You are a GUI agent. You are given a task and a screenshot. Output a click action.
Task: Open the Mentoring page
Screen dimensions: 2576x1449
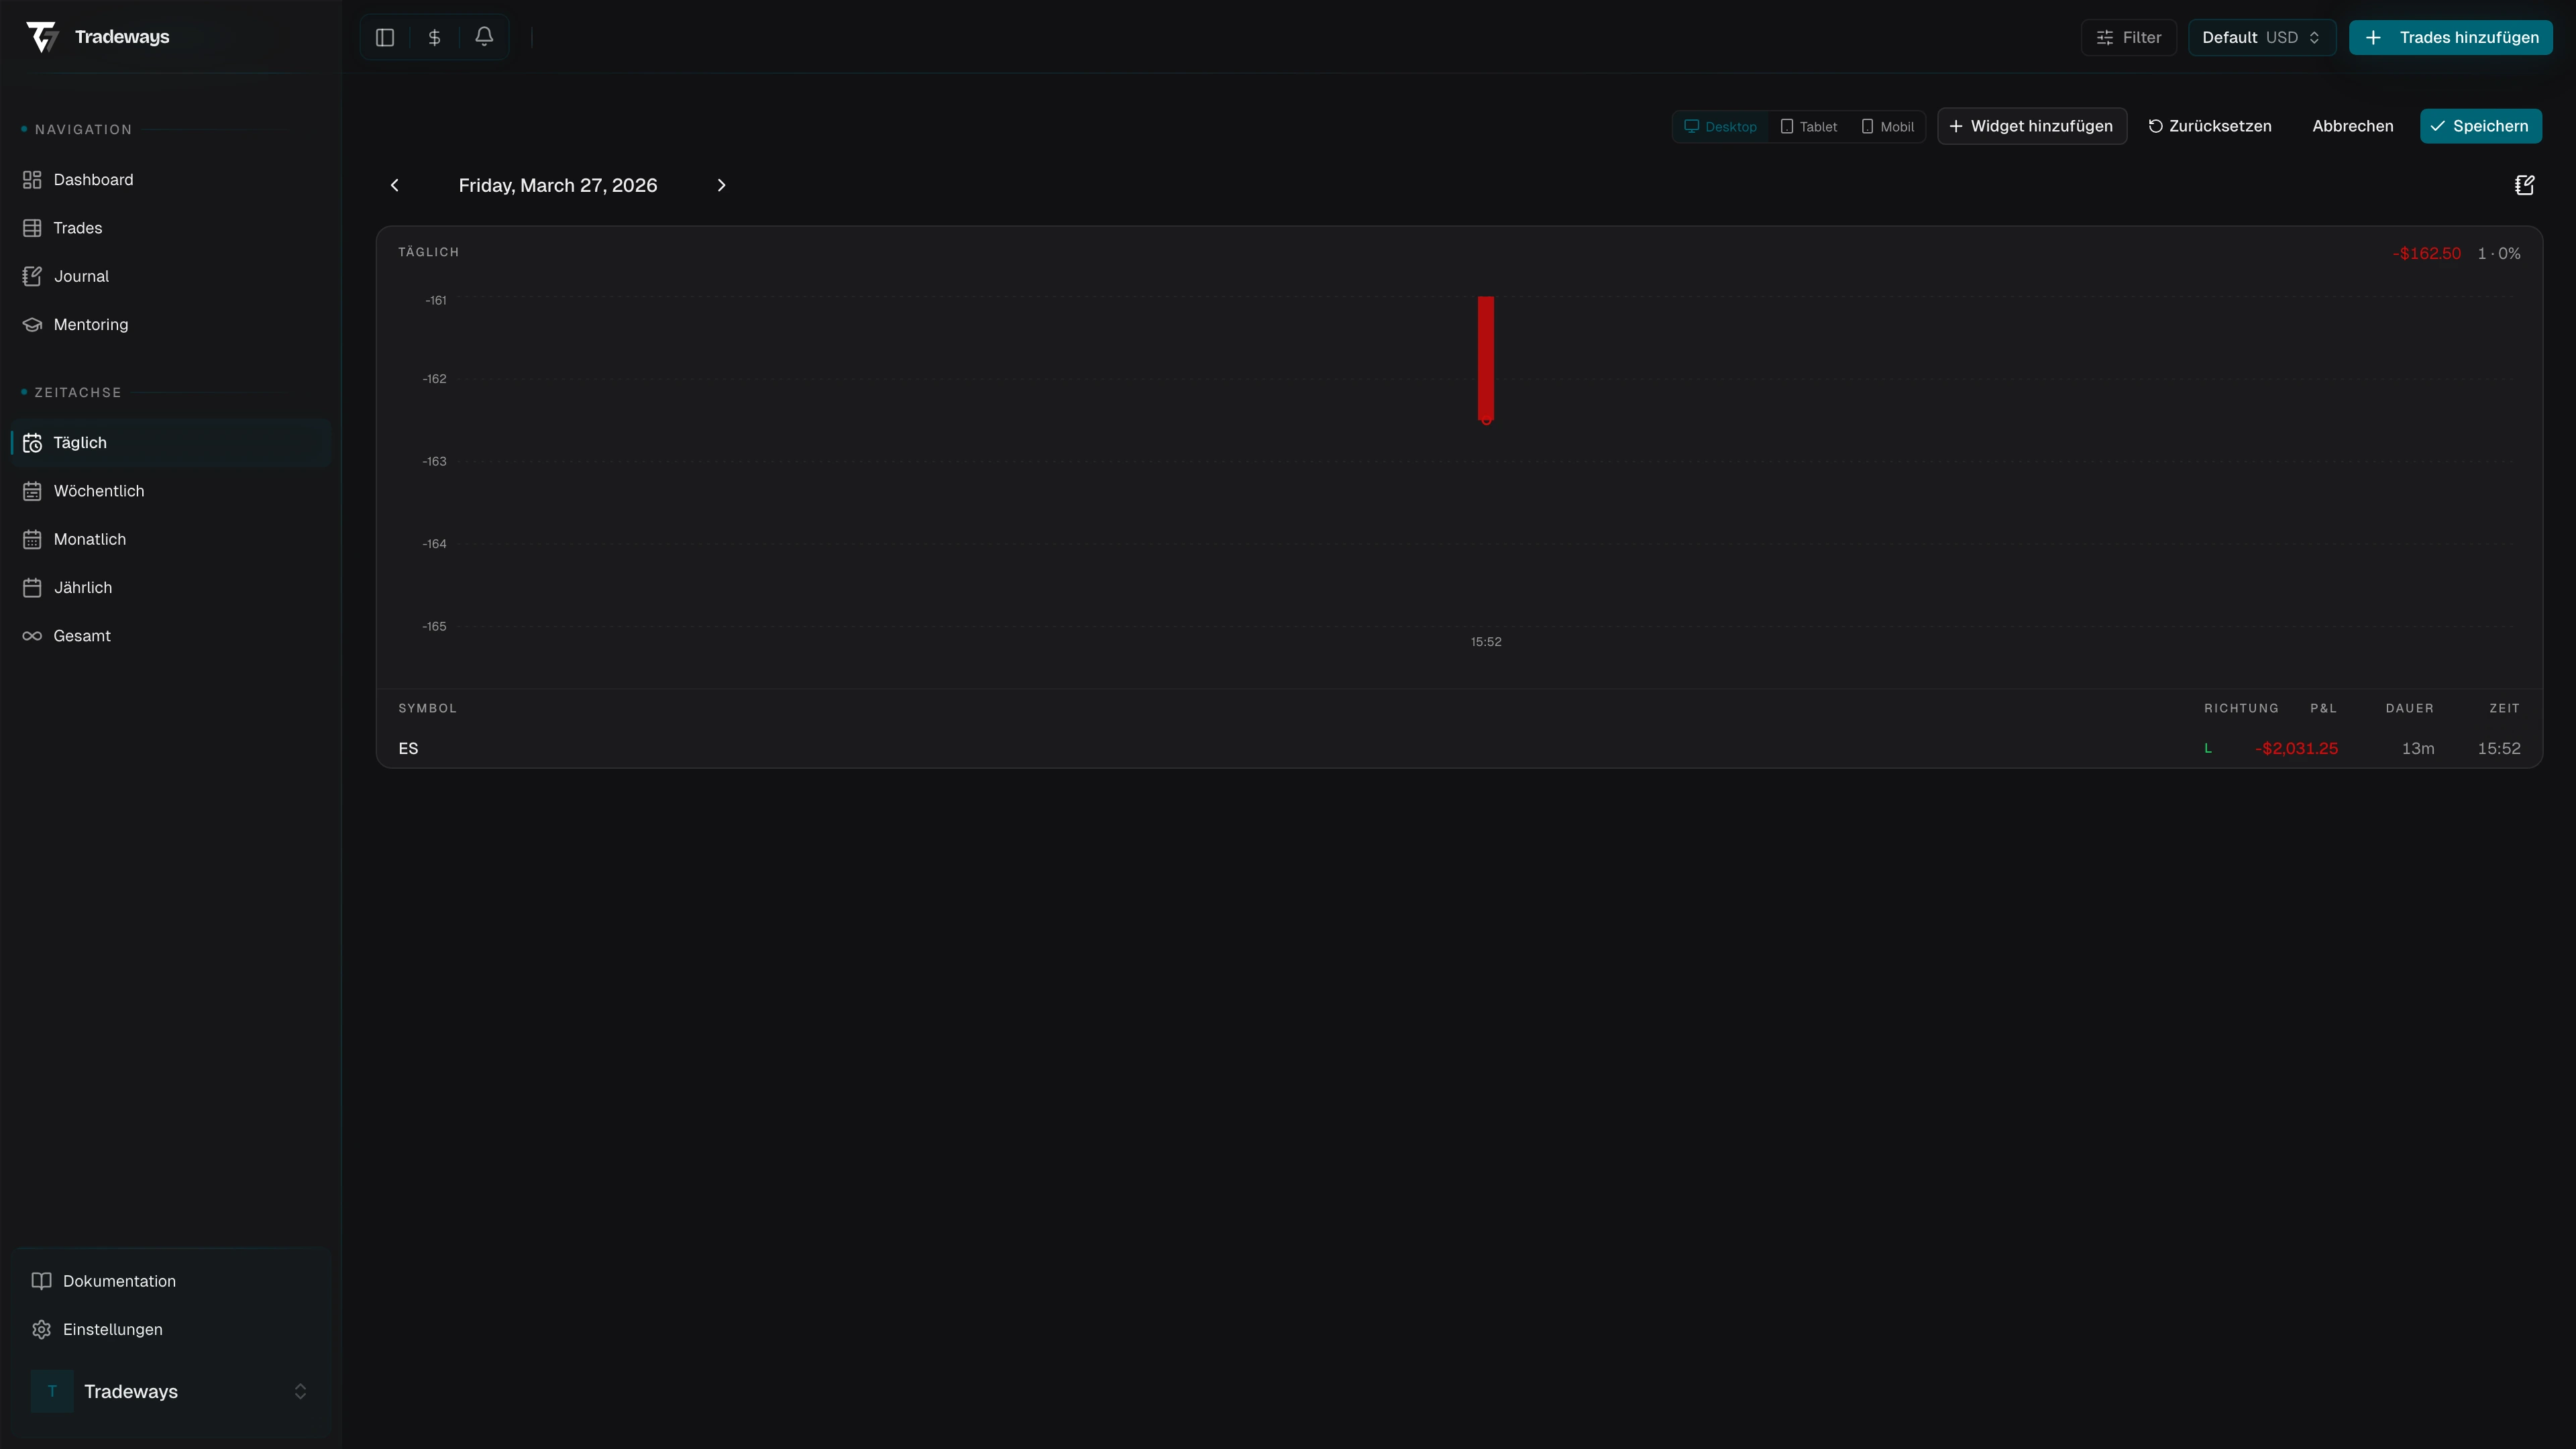pyautogui.click(x=90, y=324)
